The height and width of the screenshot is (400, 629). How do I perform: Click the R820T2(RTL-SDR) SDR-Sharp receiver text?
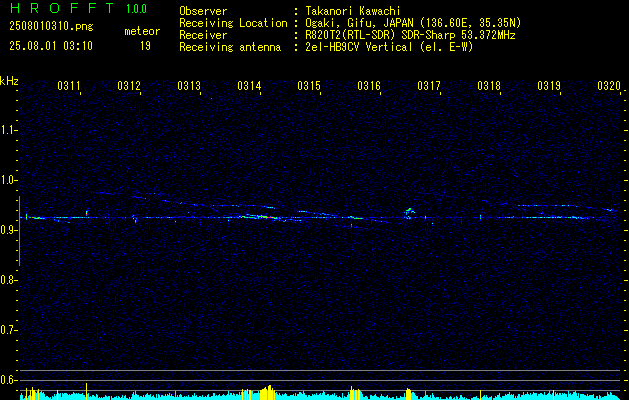point(410,35)
